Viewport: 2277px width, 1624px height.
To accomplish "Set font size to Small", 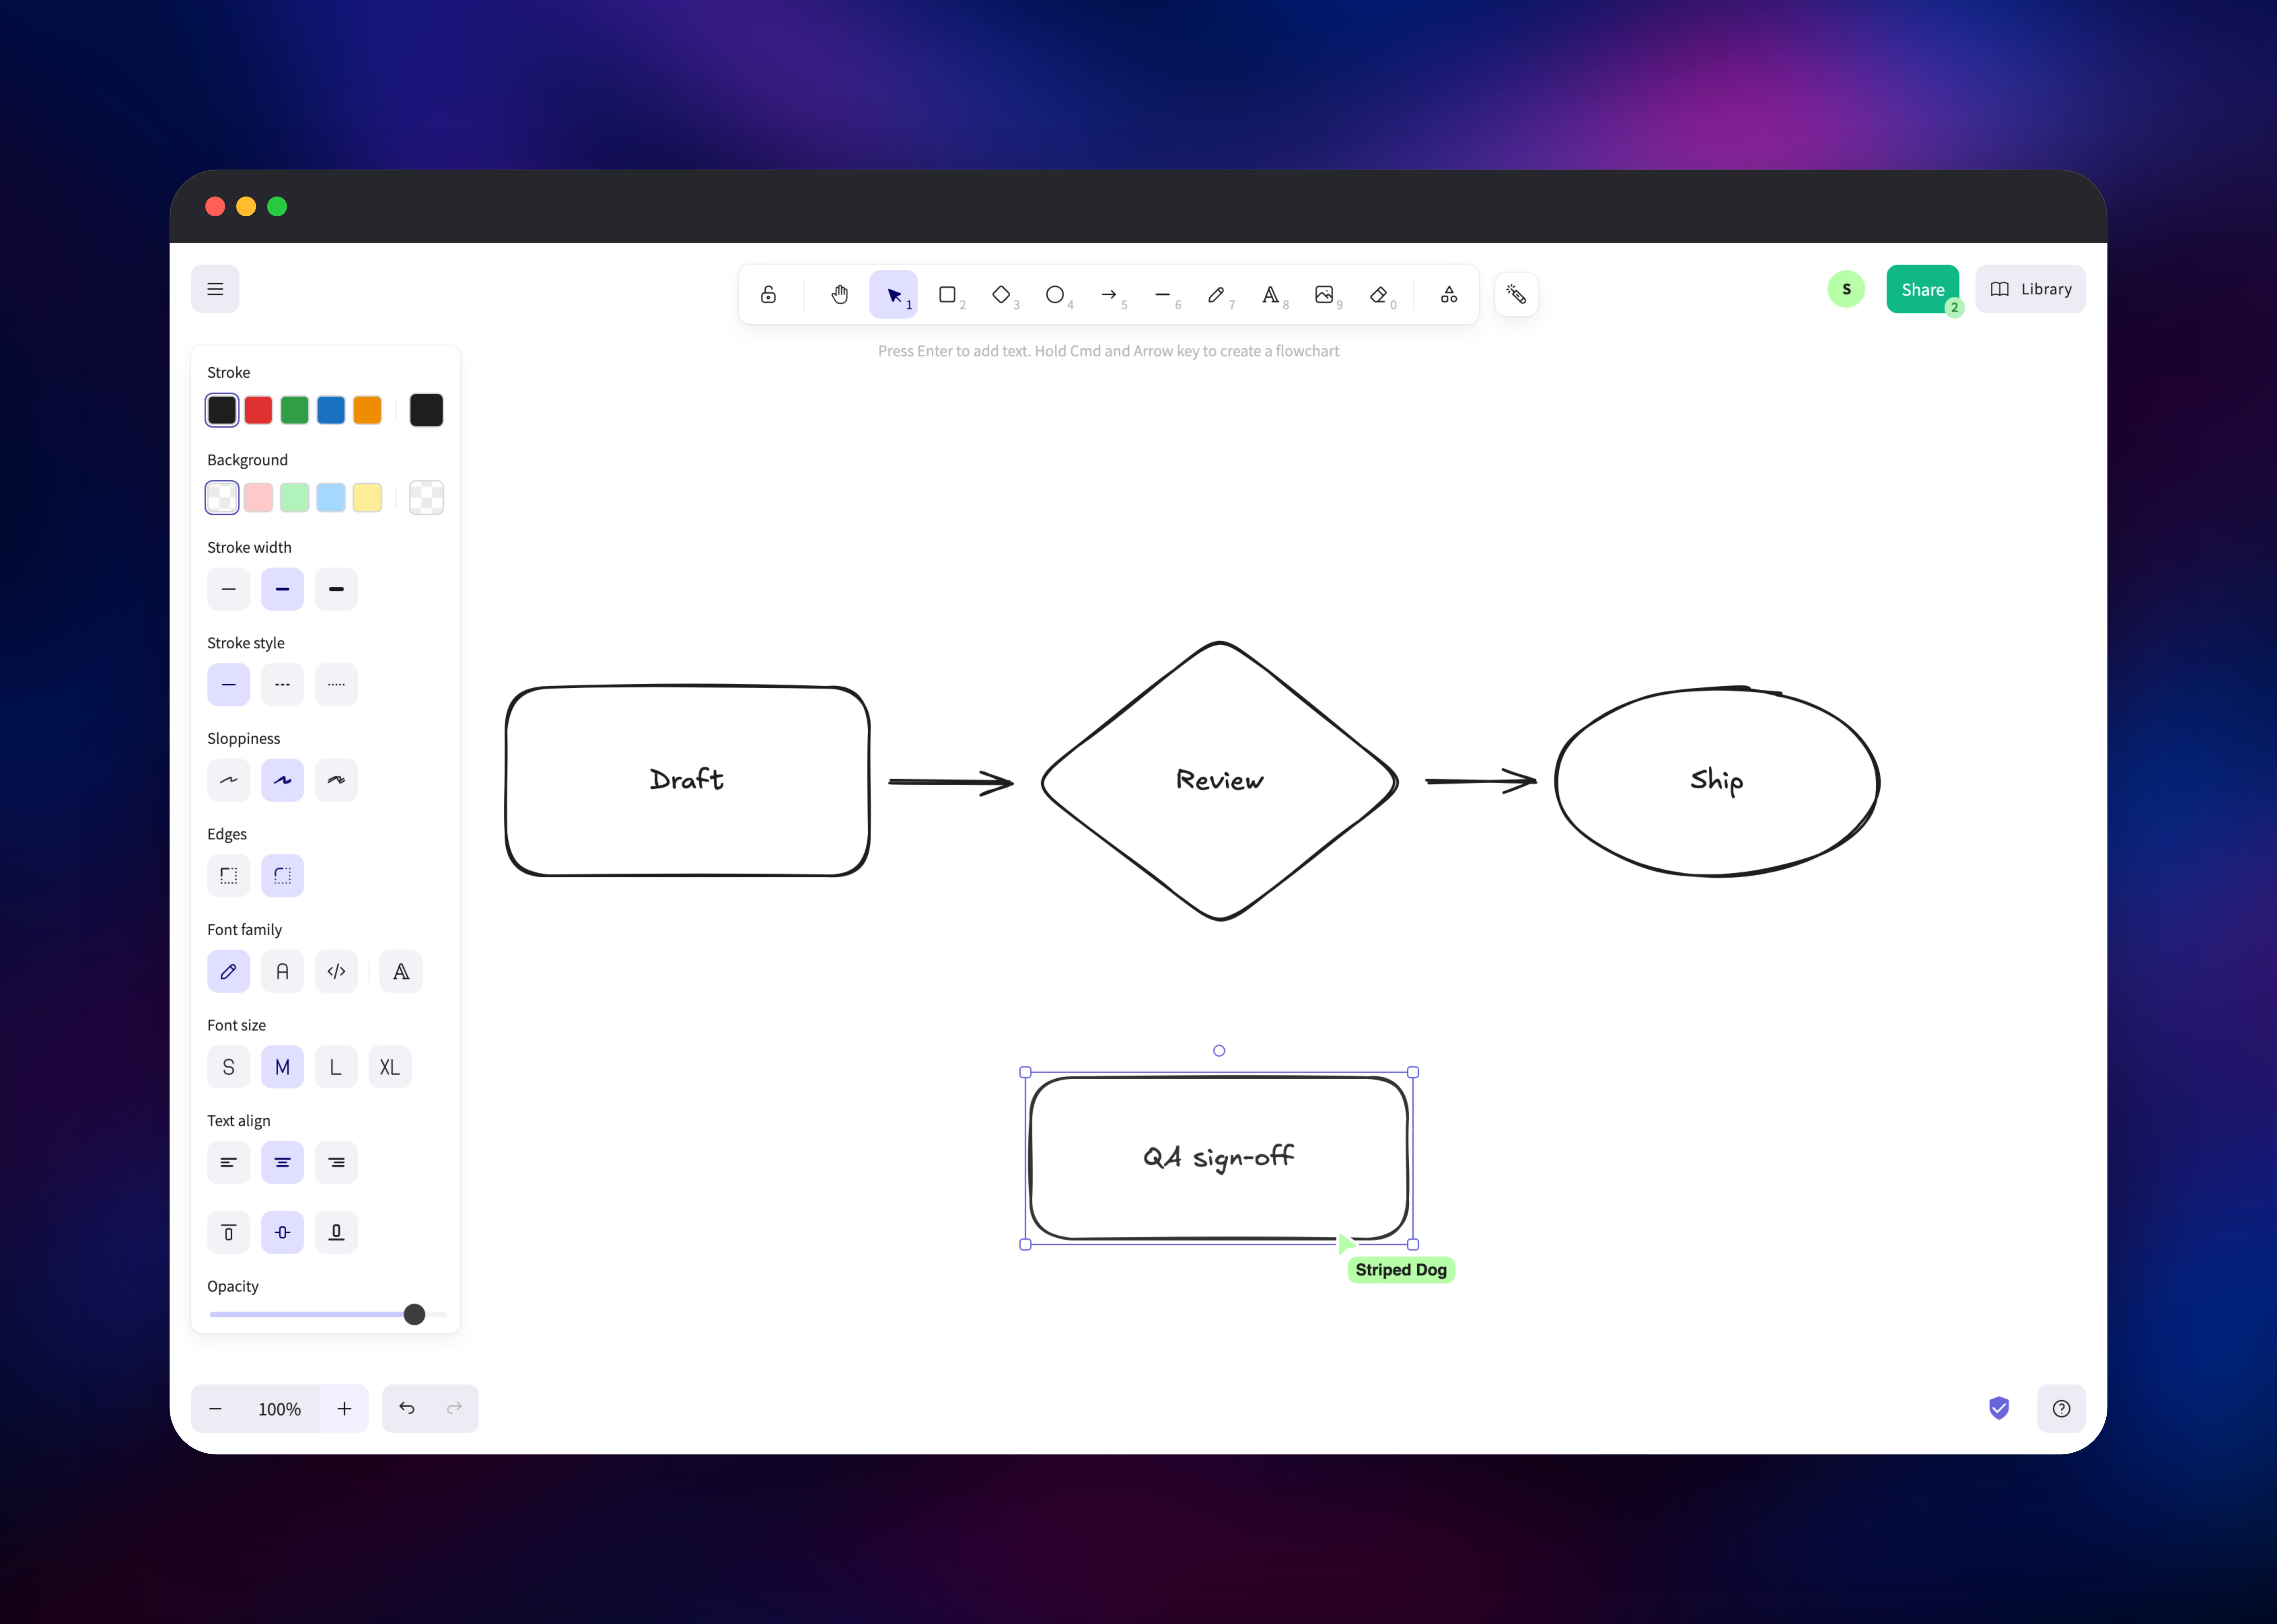I will click(229, 1067).
